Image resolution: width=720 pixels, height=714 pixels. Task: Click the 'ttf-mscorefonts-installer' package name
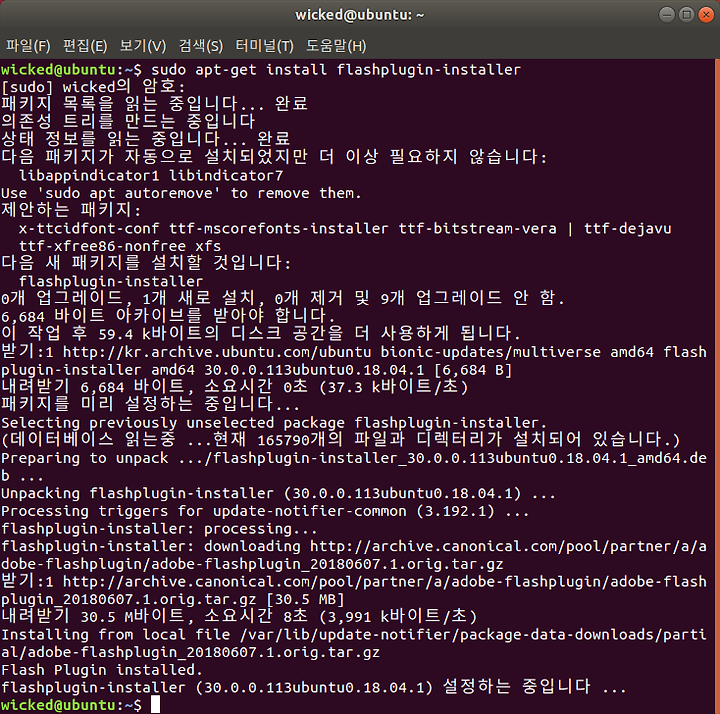[279, 229]
